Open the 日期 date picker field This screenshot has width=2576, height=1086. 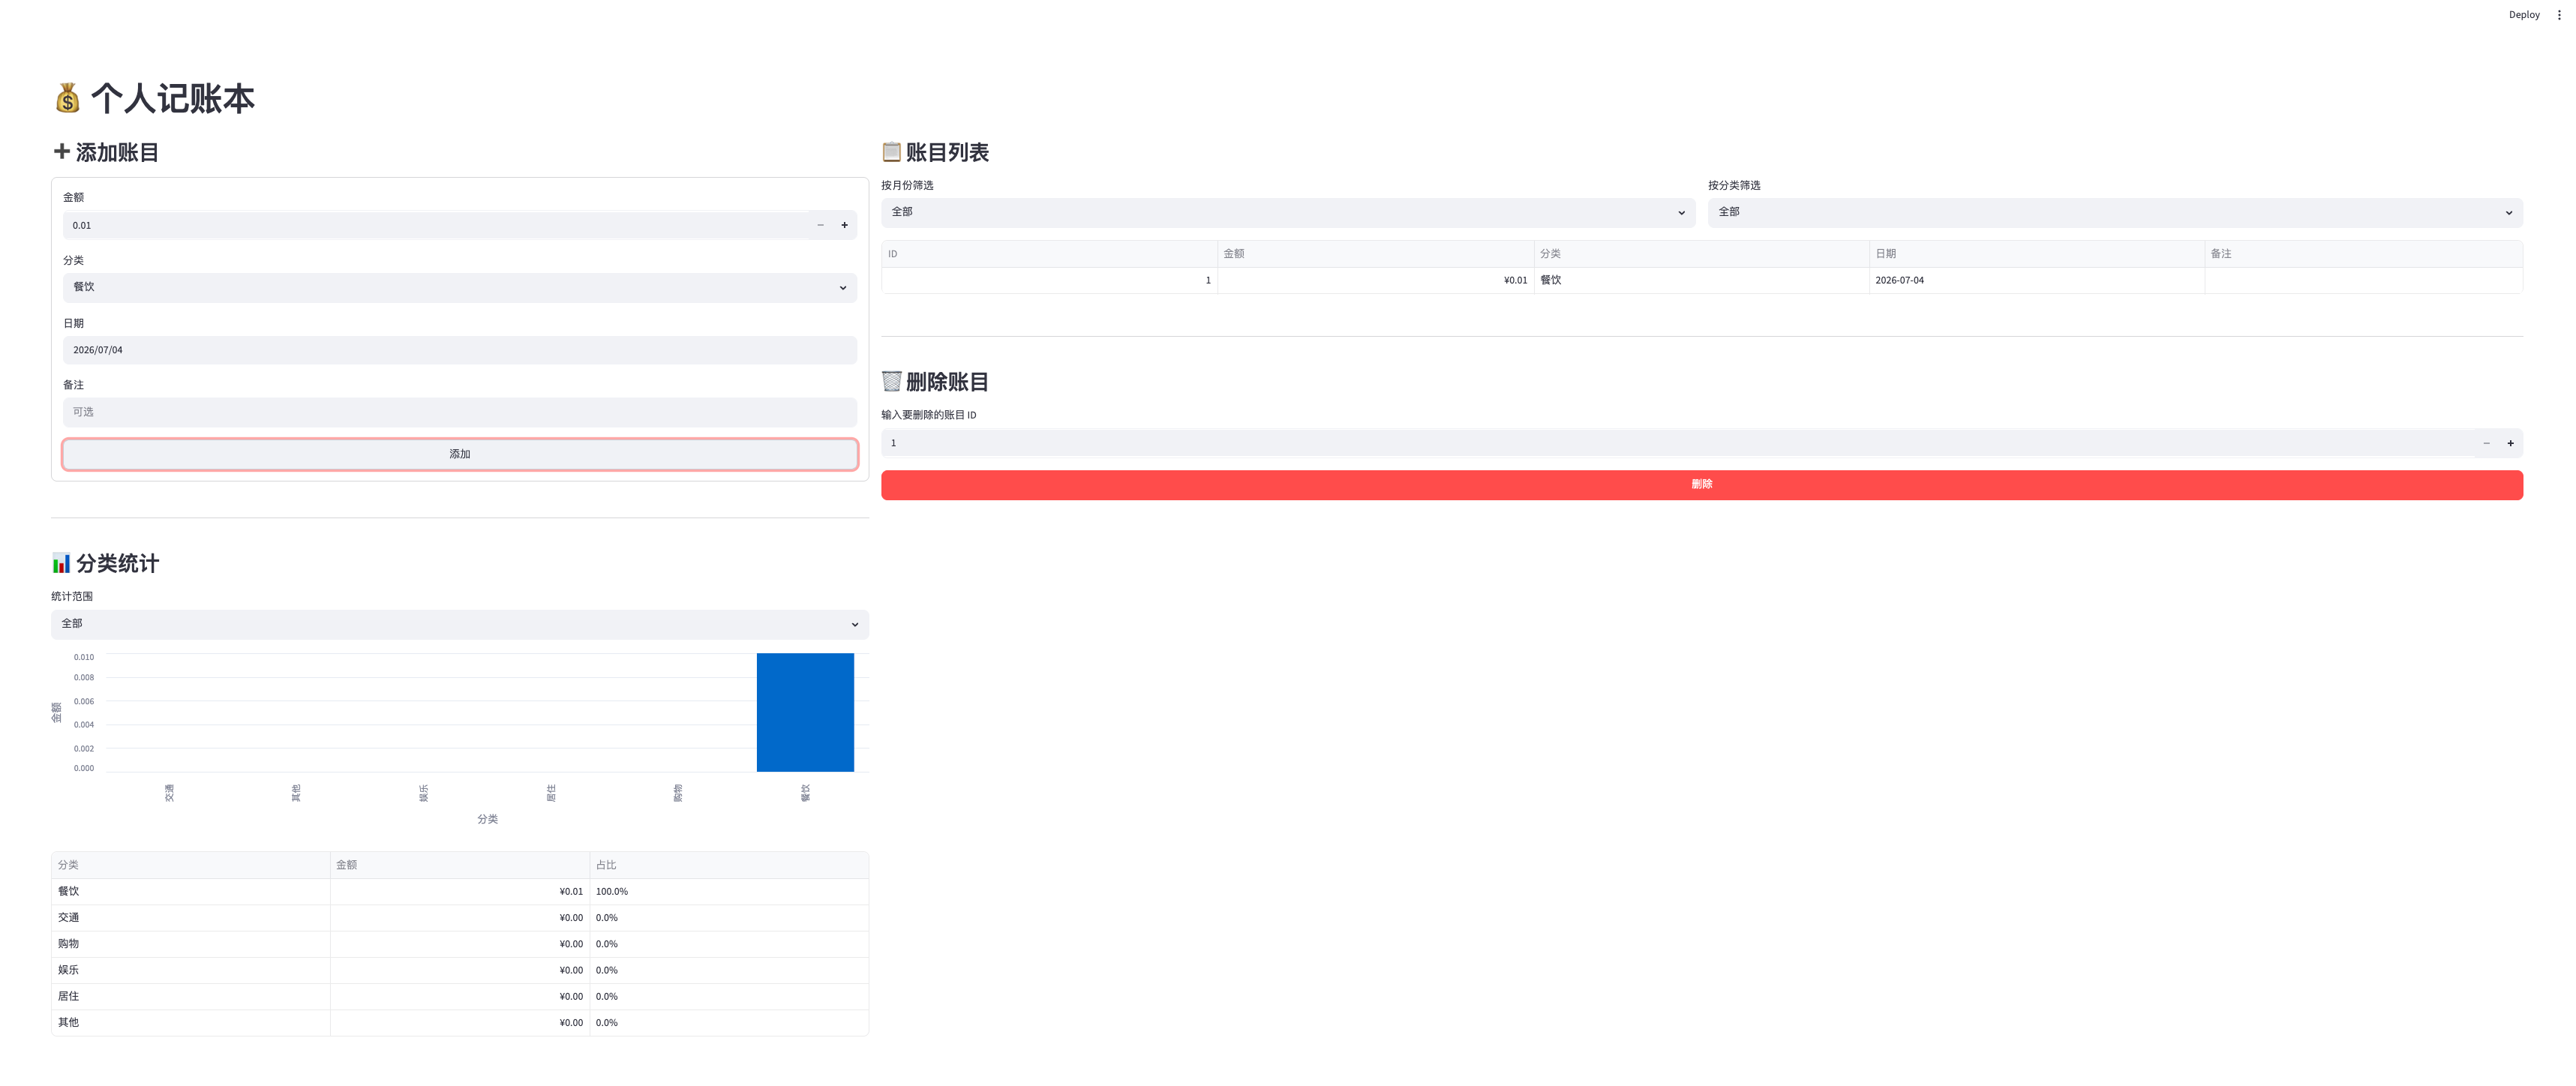[x=460, y=350]
